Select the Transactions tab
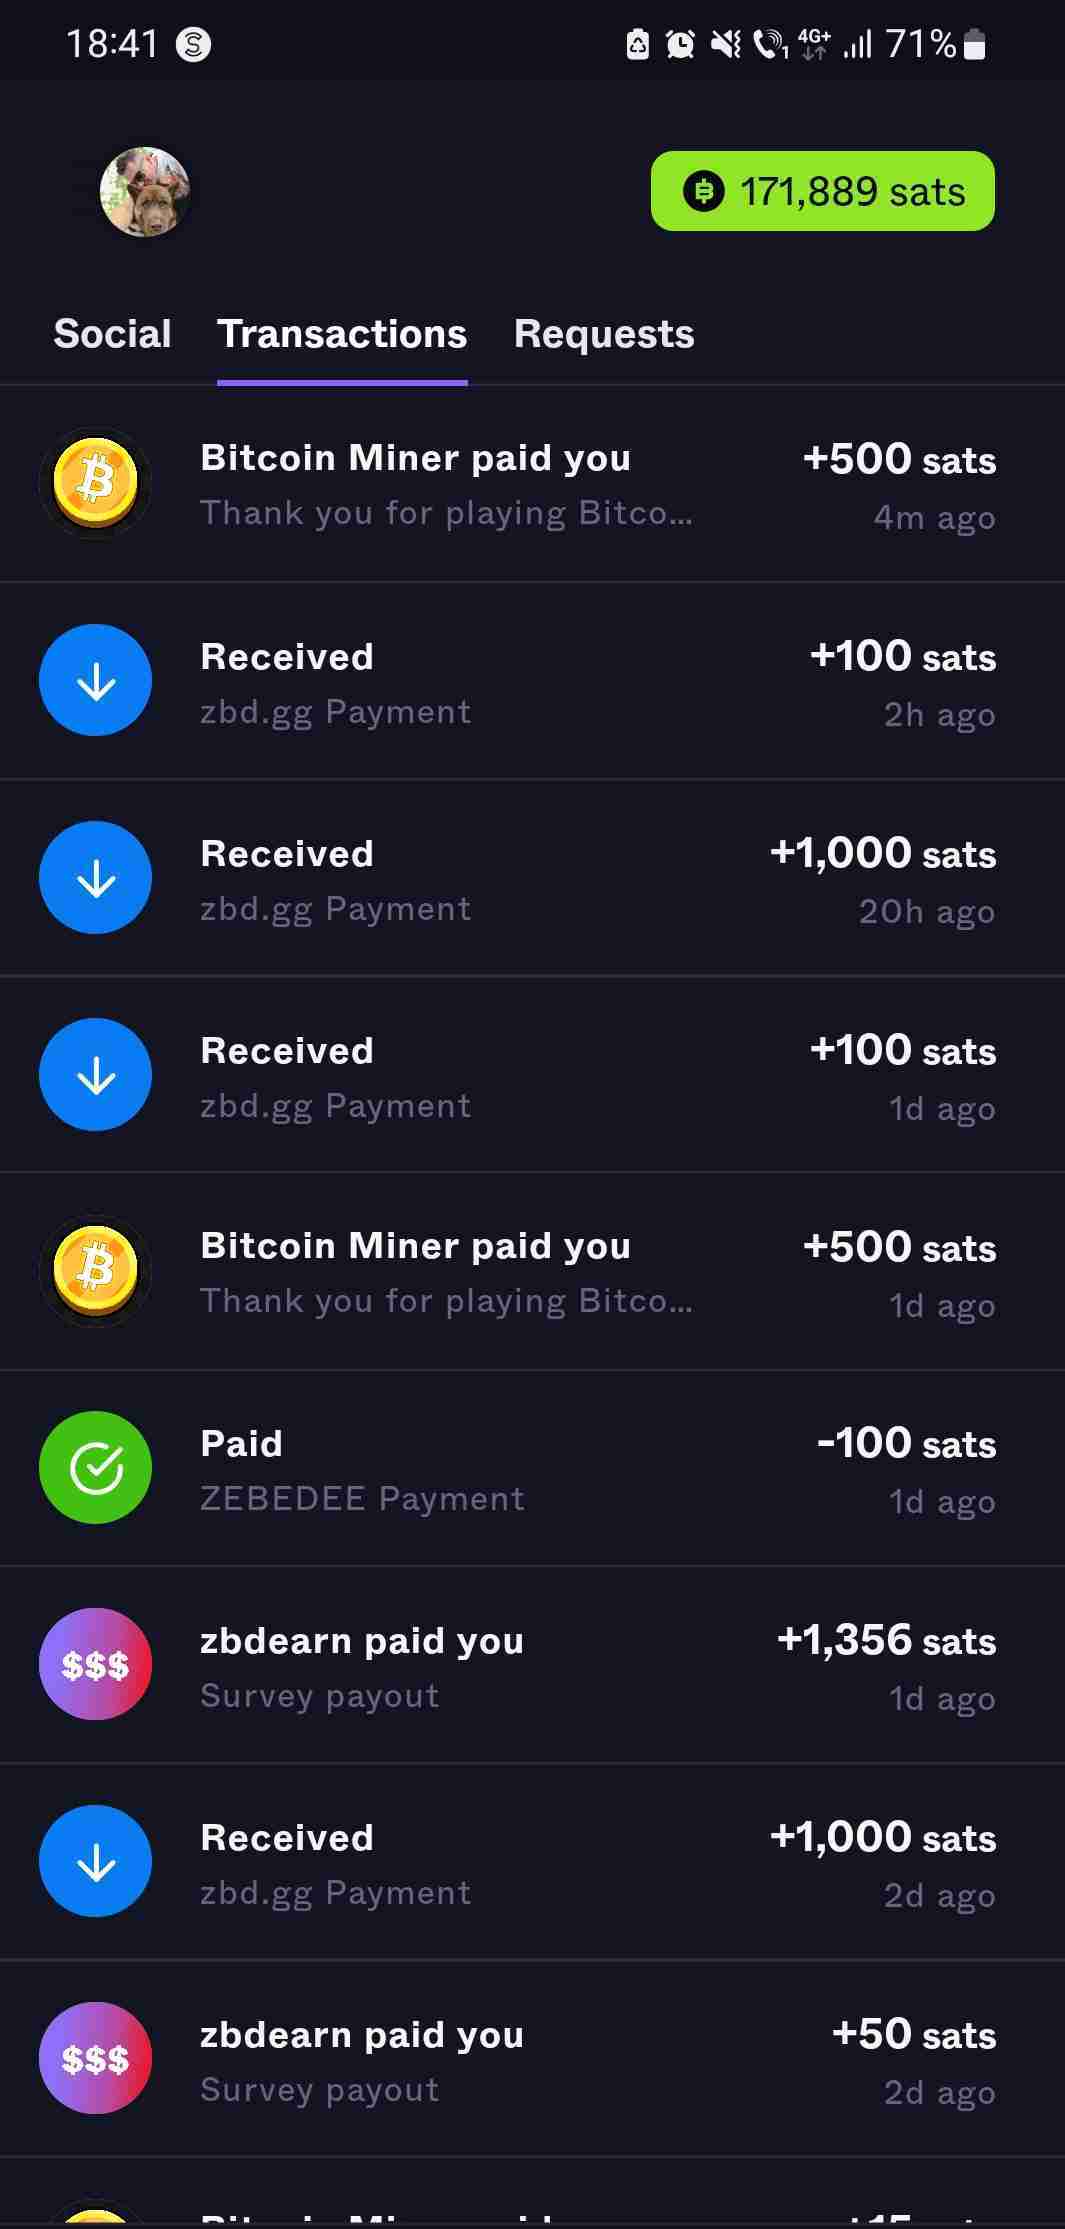 [342, 334]
